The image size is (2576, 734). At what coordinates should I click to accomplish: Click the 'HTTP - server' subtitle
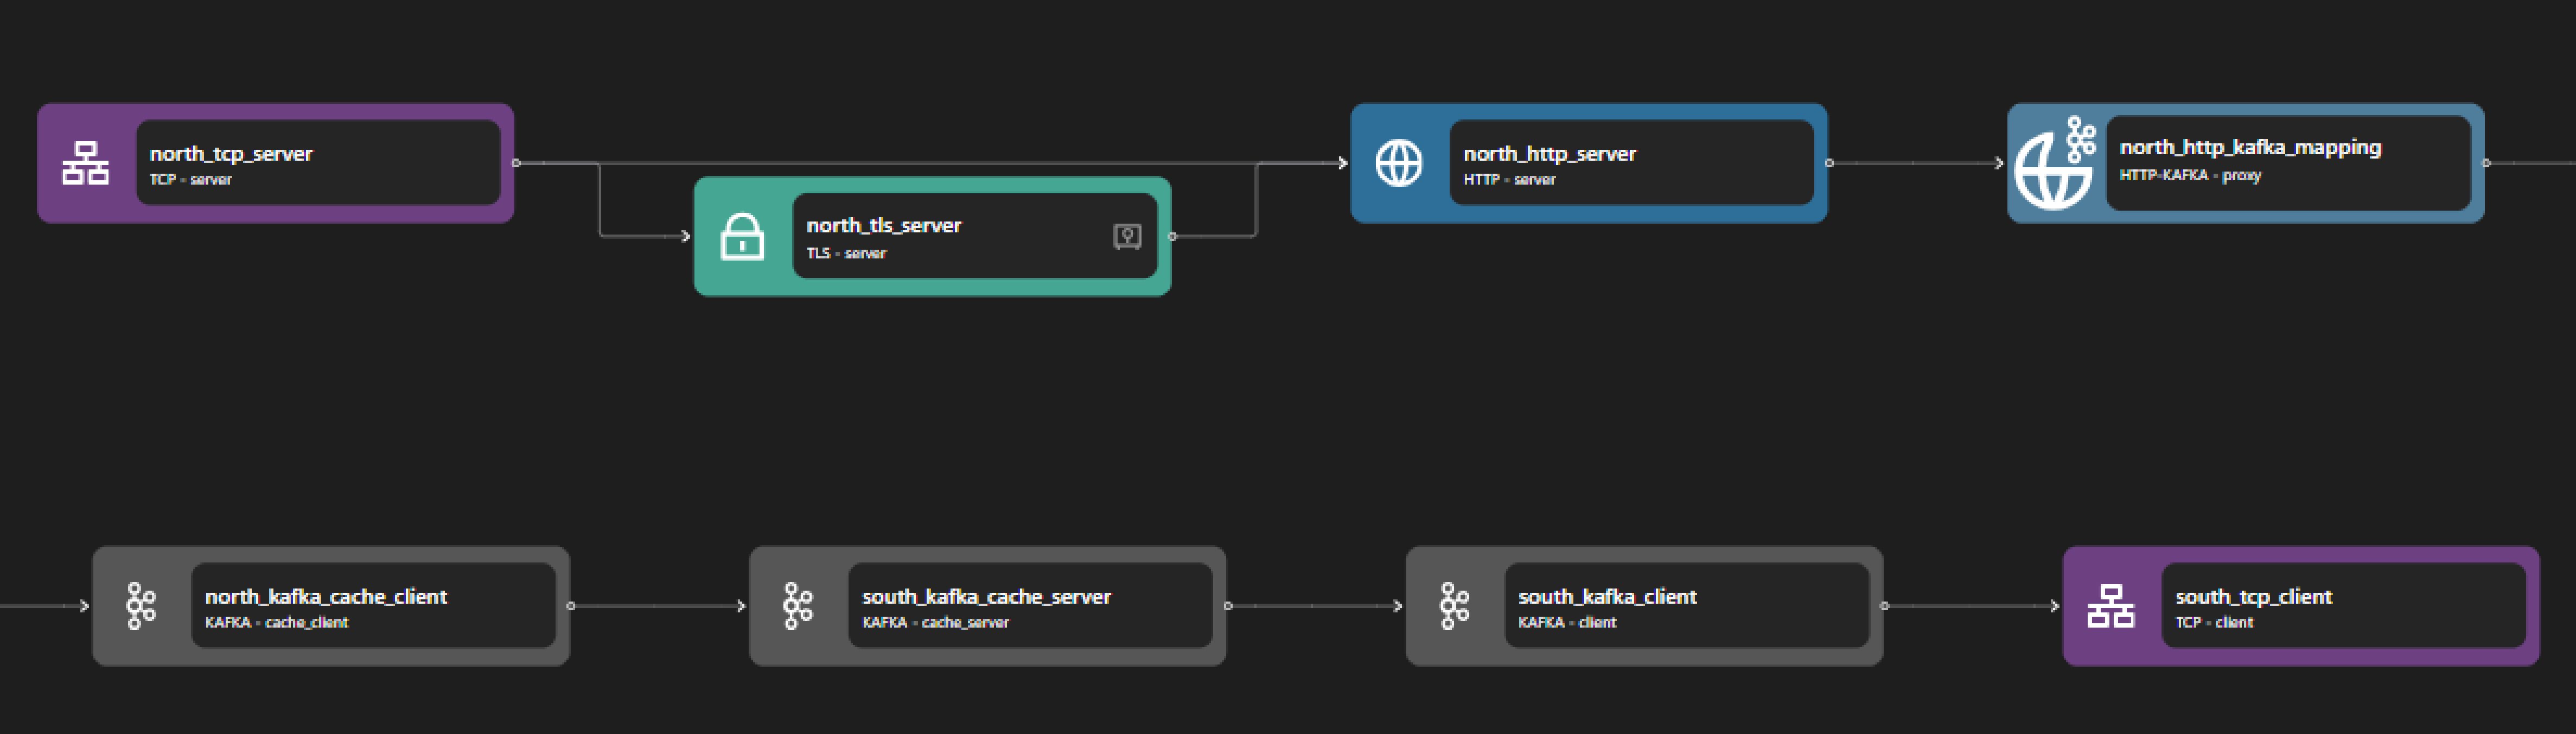coord(1509,180)
